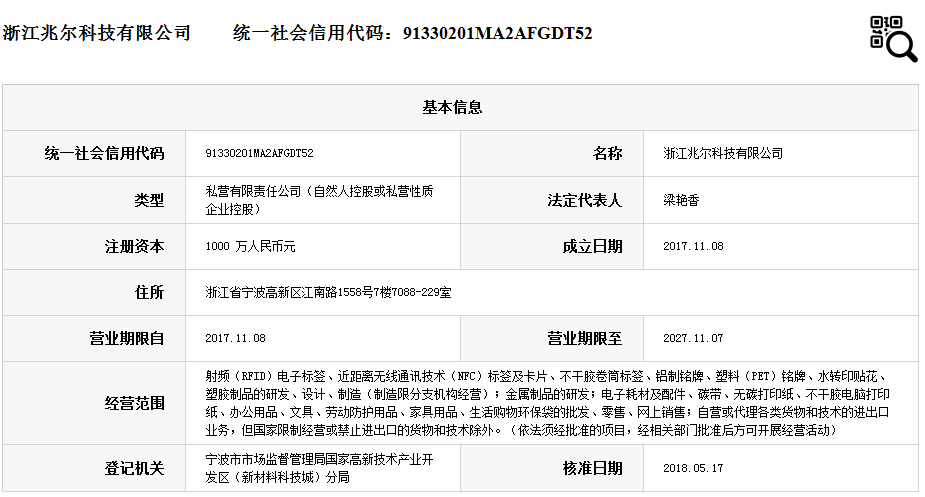Click the company name heading 浙江兆尔科技有限公司
This screenshot has width=925, height=497.
tap(97, 33)
